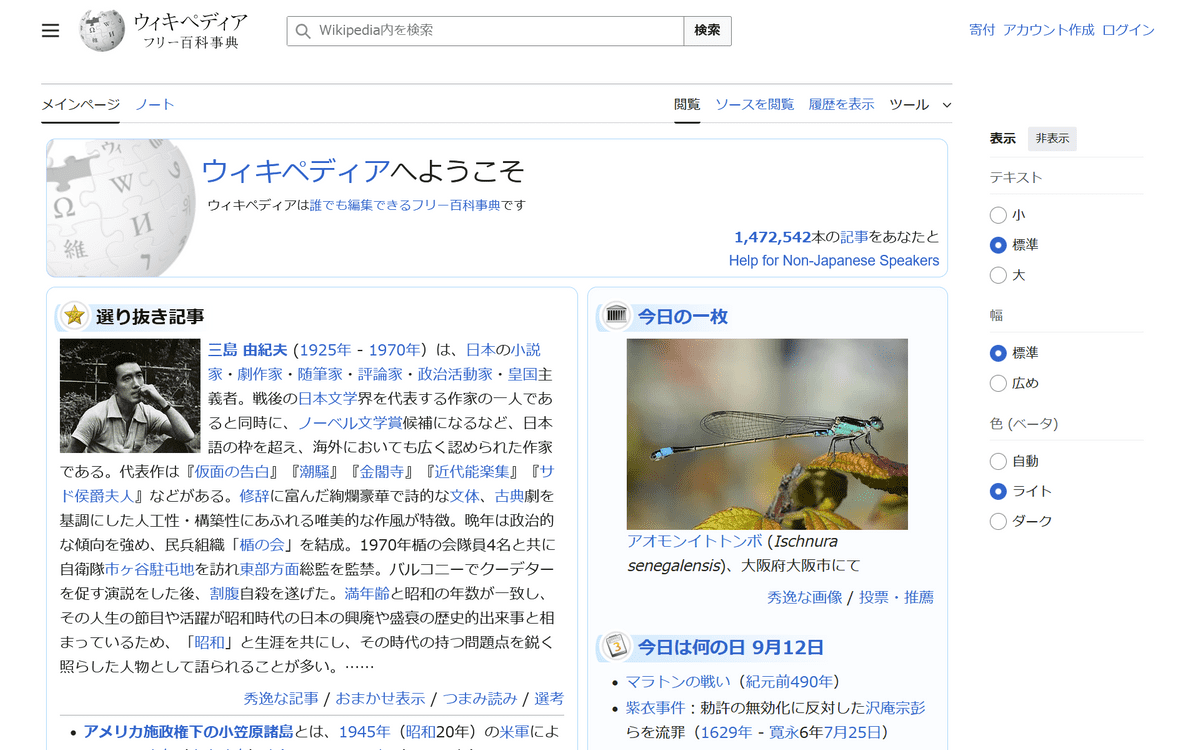The image size is (1200, 750).
Task: Switch to the メインページ tab
Action: 80,104
